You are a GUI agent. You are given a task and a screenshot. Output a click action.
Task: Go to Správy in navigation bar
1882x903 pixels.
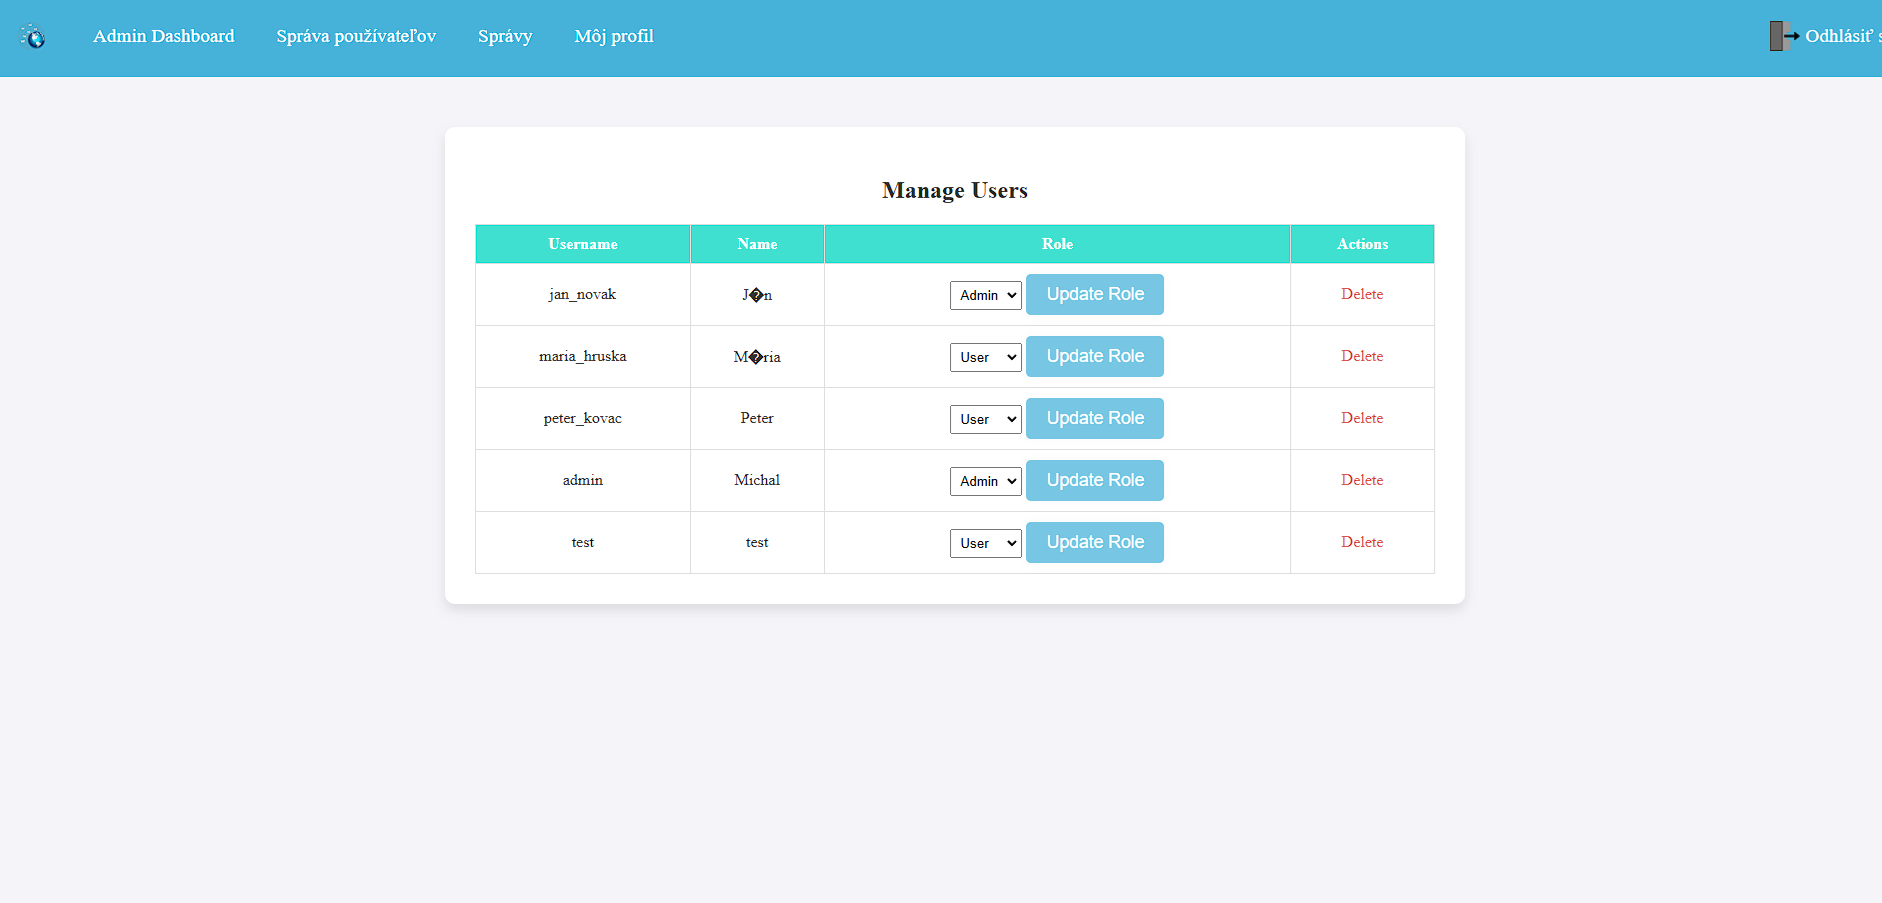505,36
